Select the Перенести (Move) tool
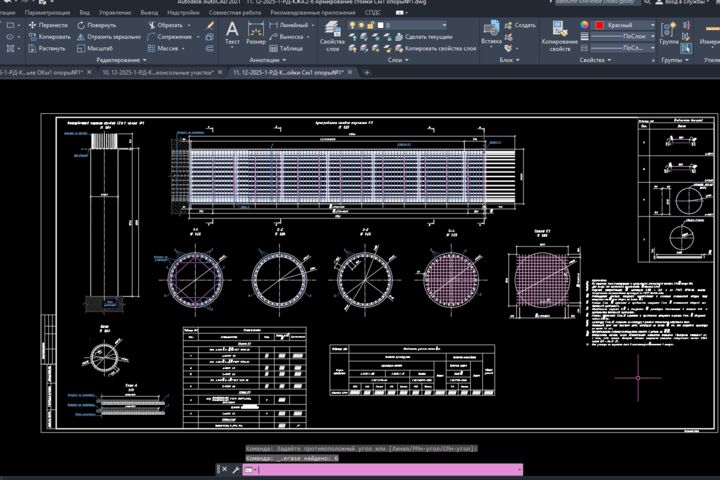Viewport: 720px width, 480px height. point(48,25)
